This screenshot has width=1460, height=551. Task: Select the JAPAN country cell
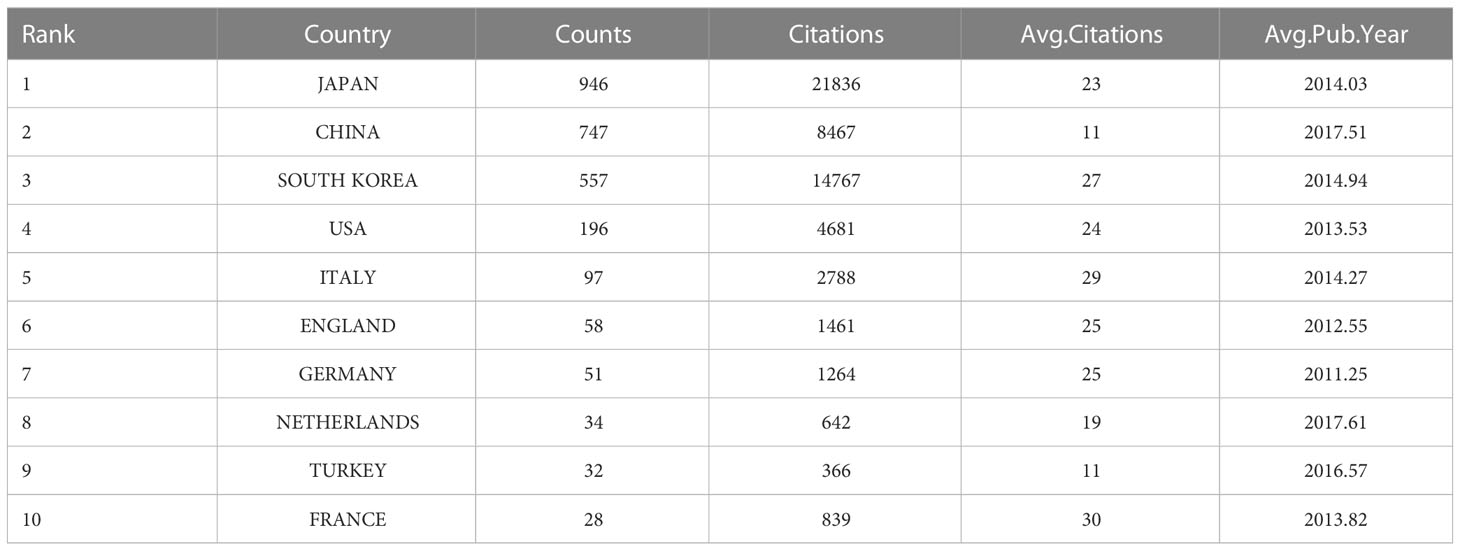point(347,84)
